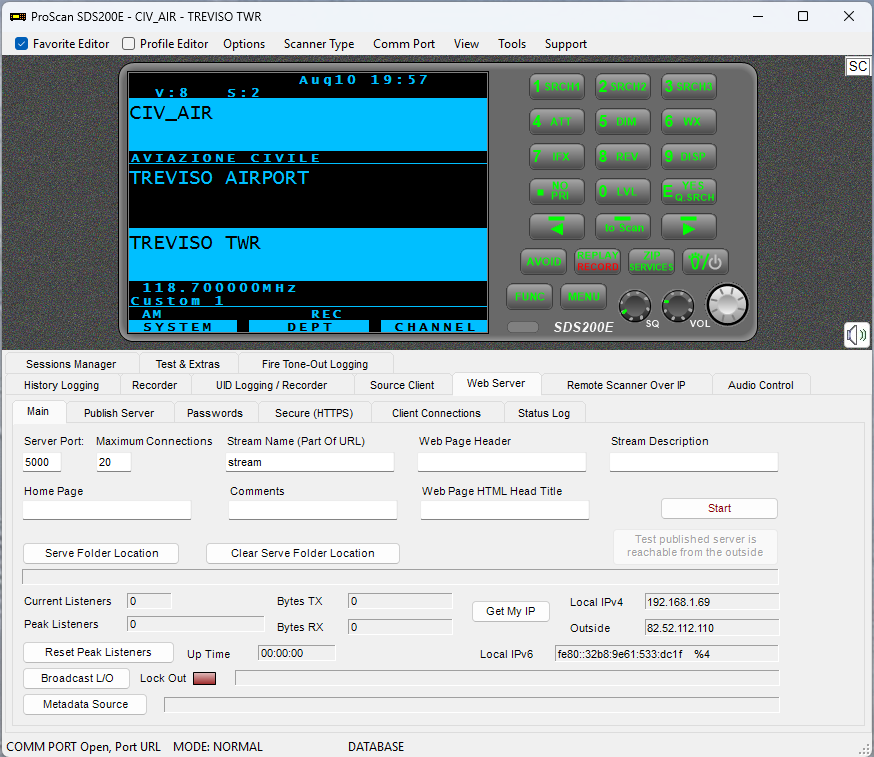This screenshot has width=874, height=757.
Task: Activate the 4 ATT keypad key
Action: tap(556, 122)
